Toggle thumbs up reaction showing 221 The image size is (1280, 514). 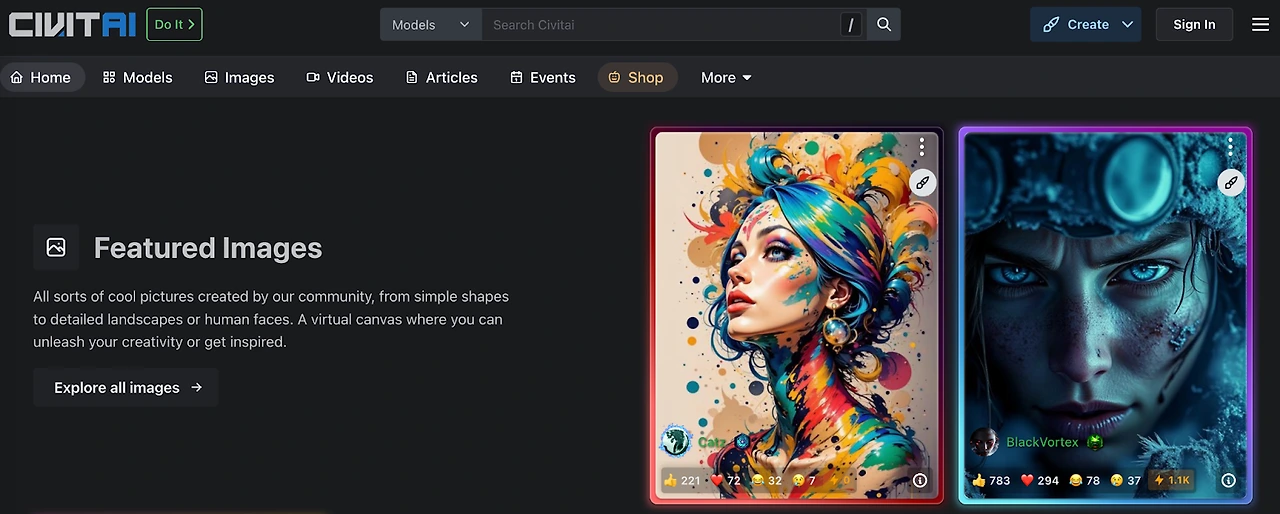pos(683,480)
